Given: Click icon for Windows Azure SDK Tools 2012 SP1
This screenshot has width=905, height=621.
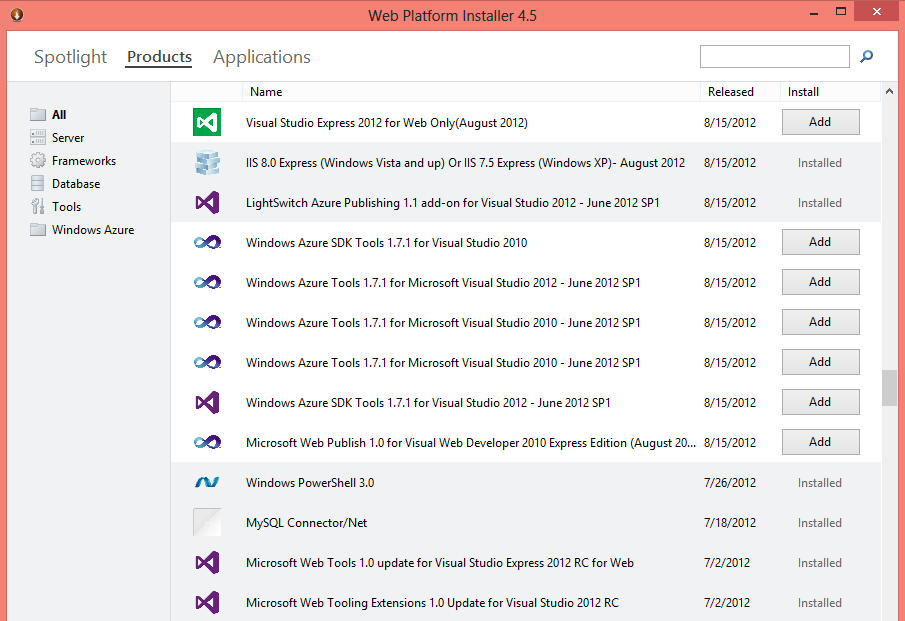Looking at the screenshot, I should pyautogui.click(x=207, y=402).
